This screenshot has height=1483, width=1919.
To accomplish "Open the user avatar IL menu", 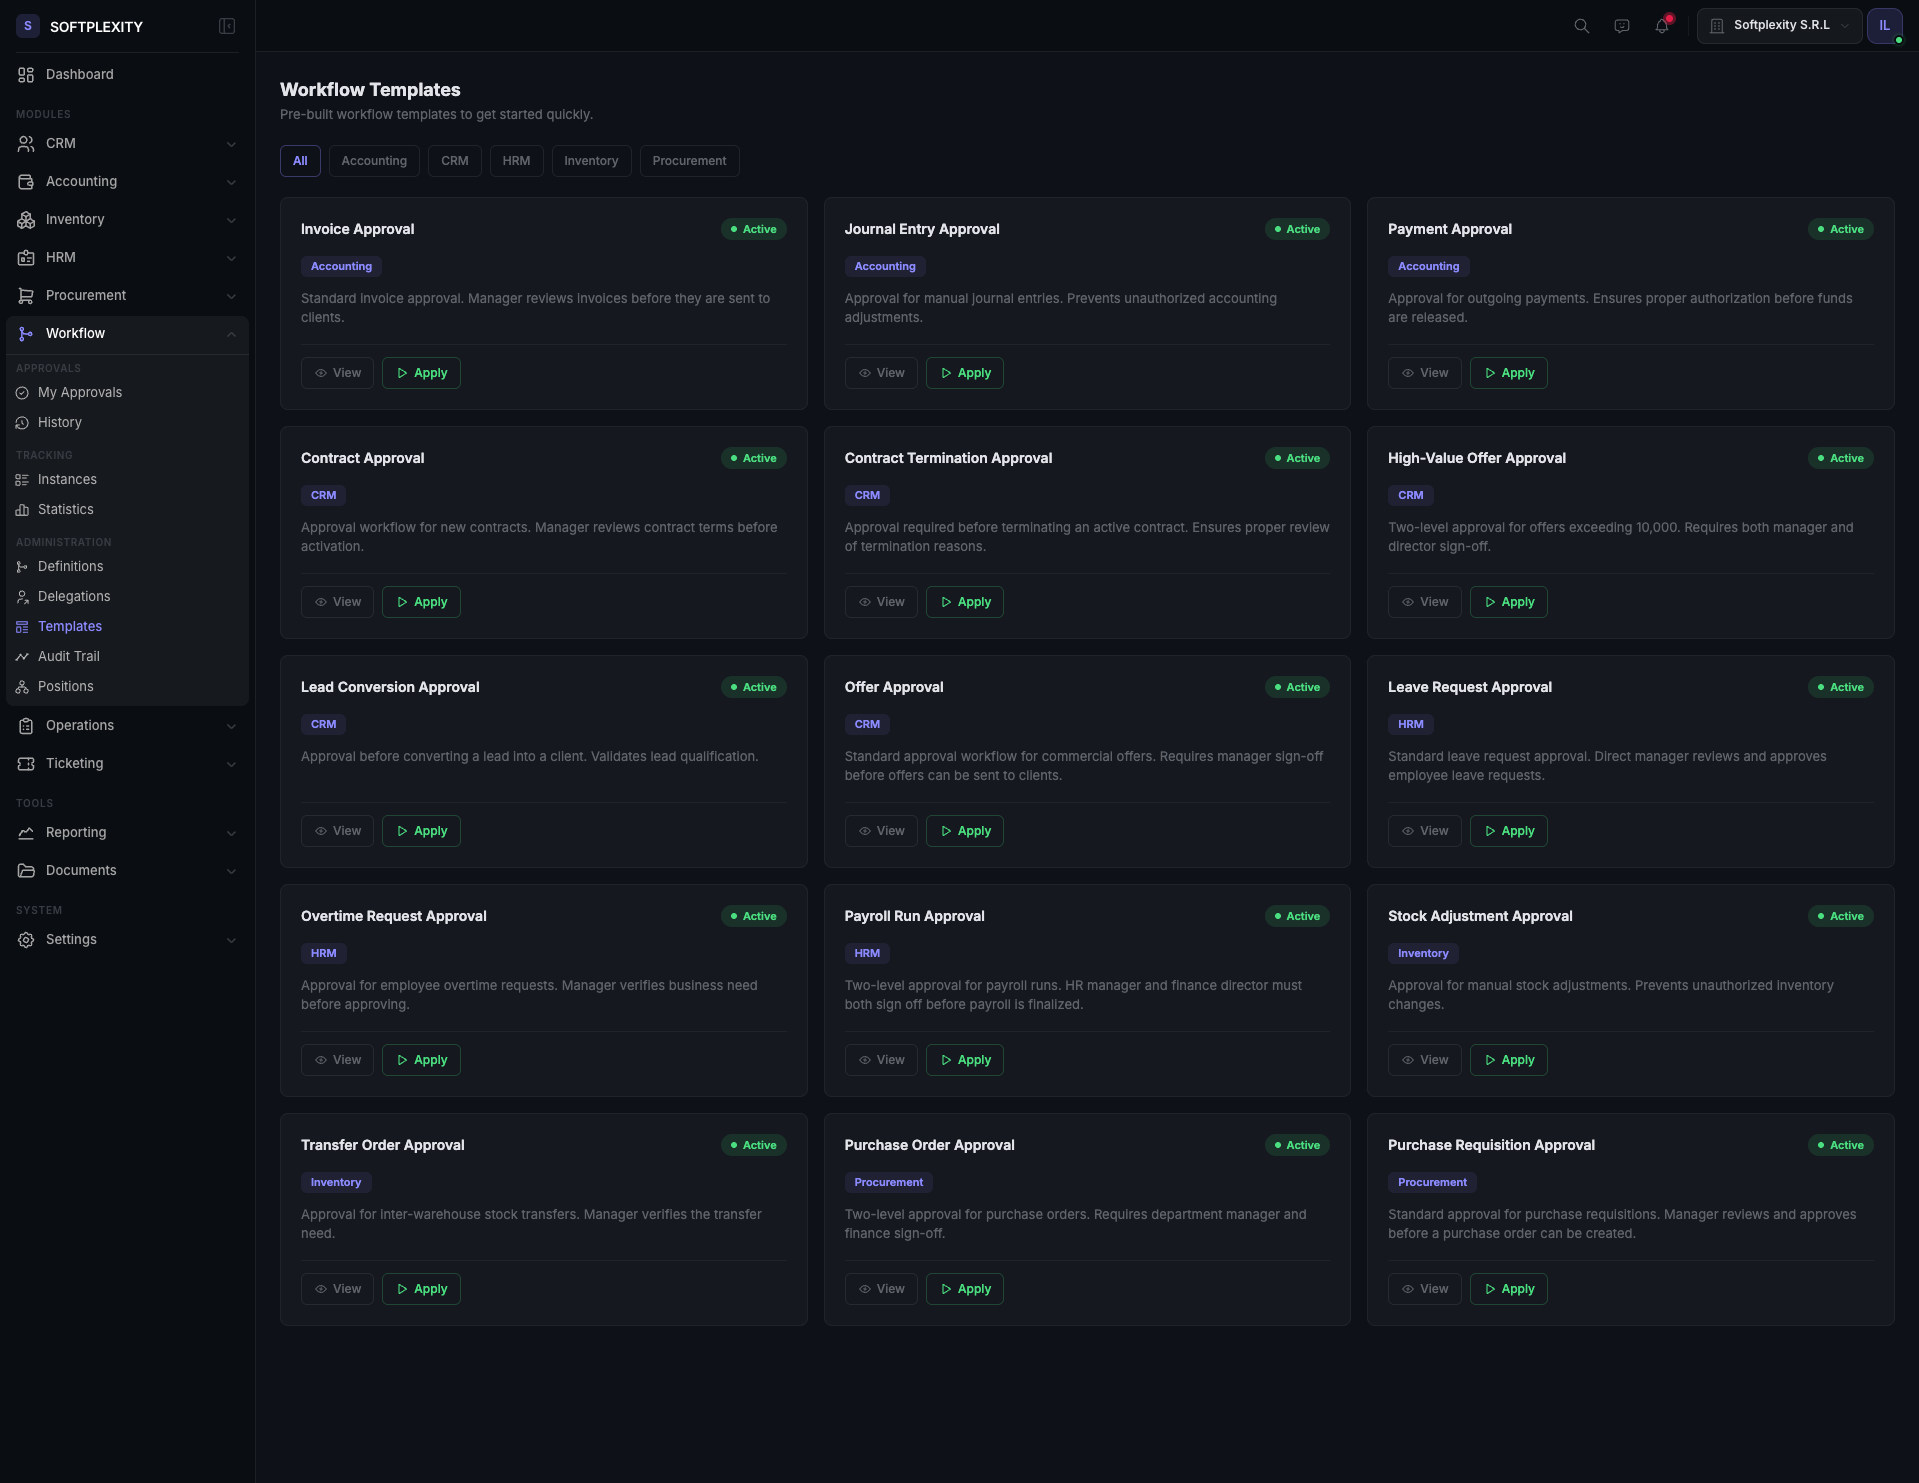I will pos(1886,26).
